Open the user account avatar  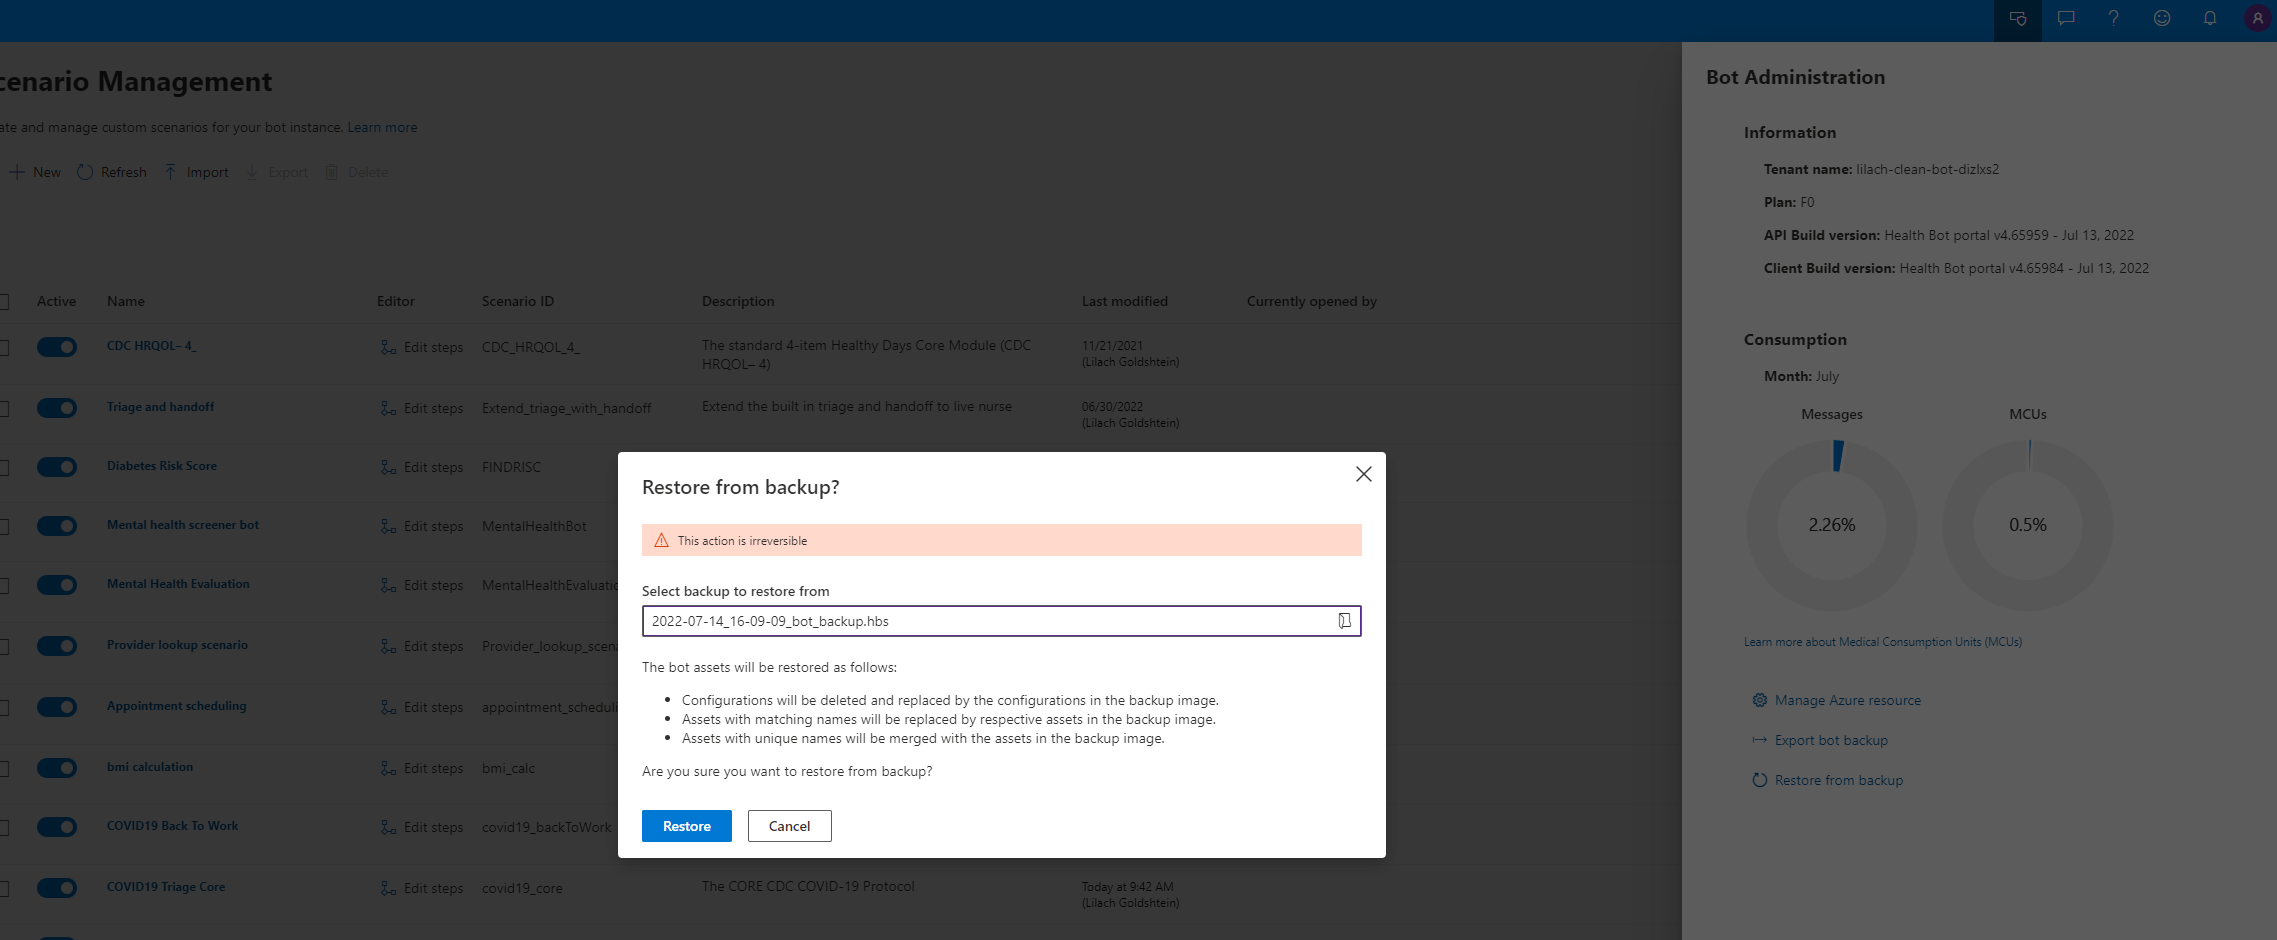[2257, 19]
